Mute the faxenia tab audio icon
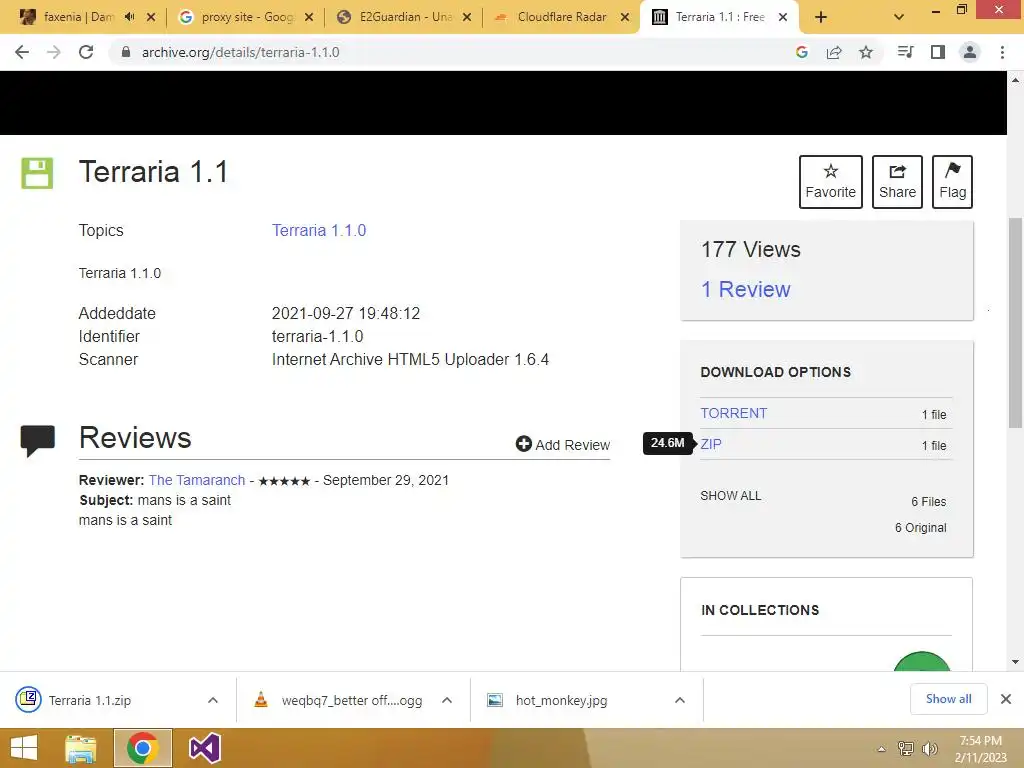Viewport: 1024px width, 768px height. point(129,17)
